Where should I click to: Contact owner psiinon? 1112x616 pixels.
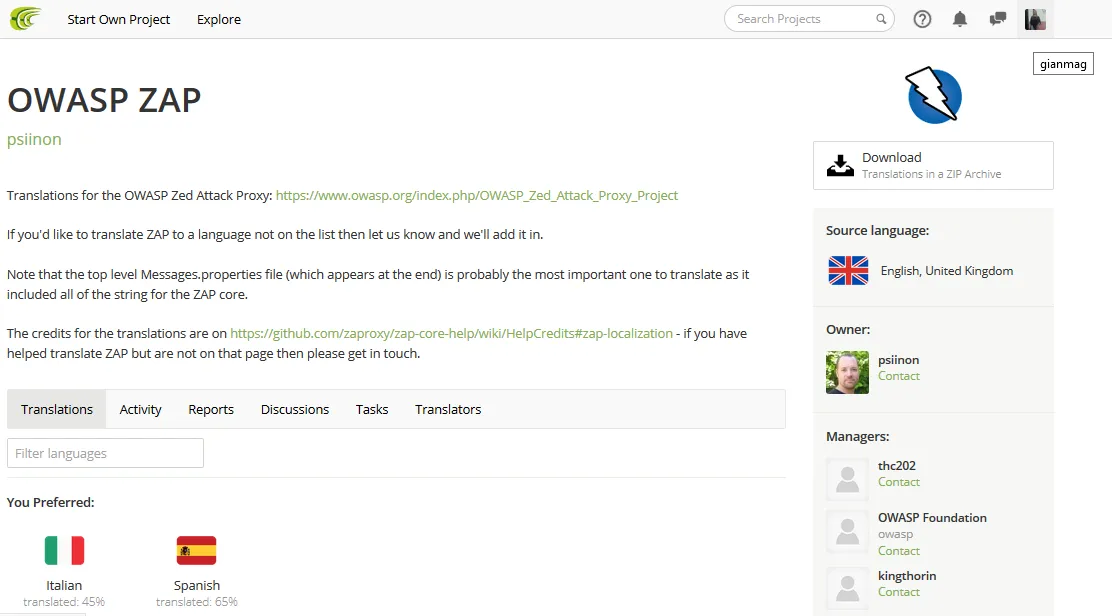click(x=899, y=376)
